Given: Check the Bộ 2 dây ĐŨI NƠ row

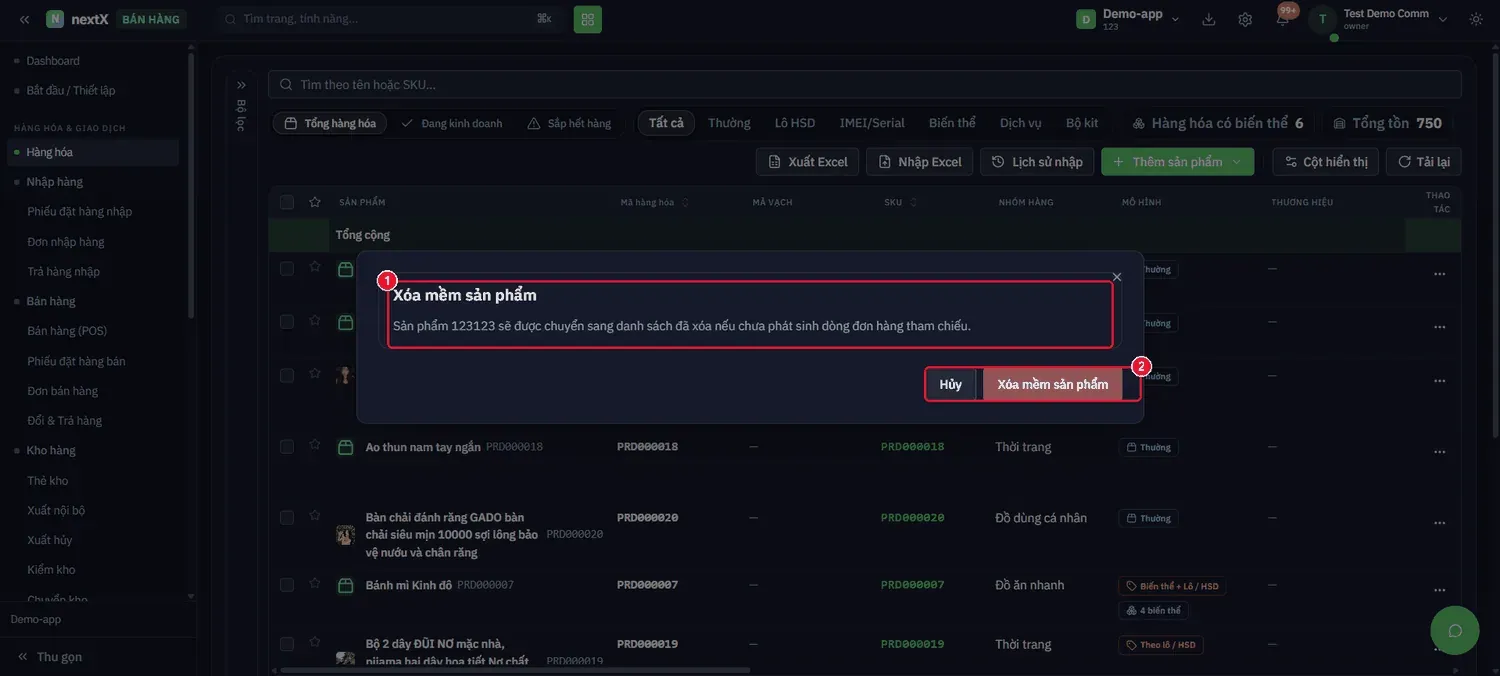Looking at the screenshot, I should pos(287,644).
